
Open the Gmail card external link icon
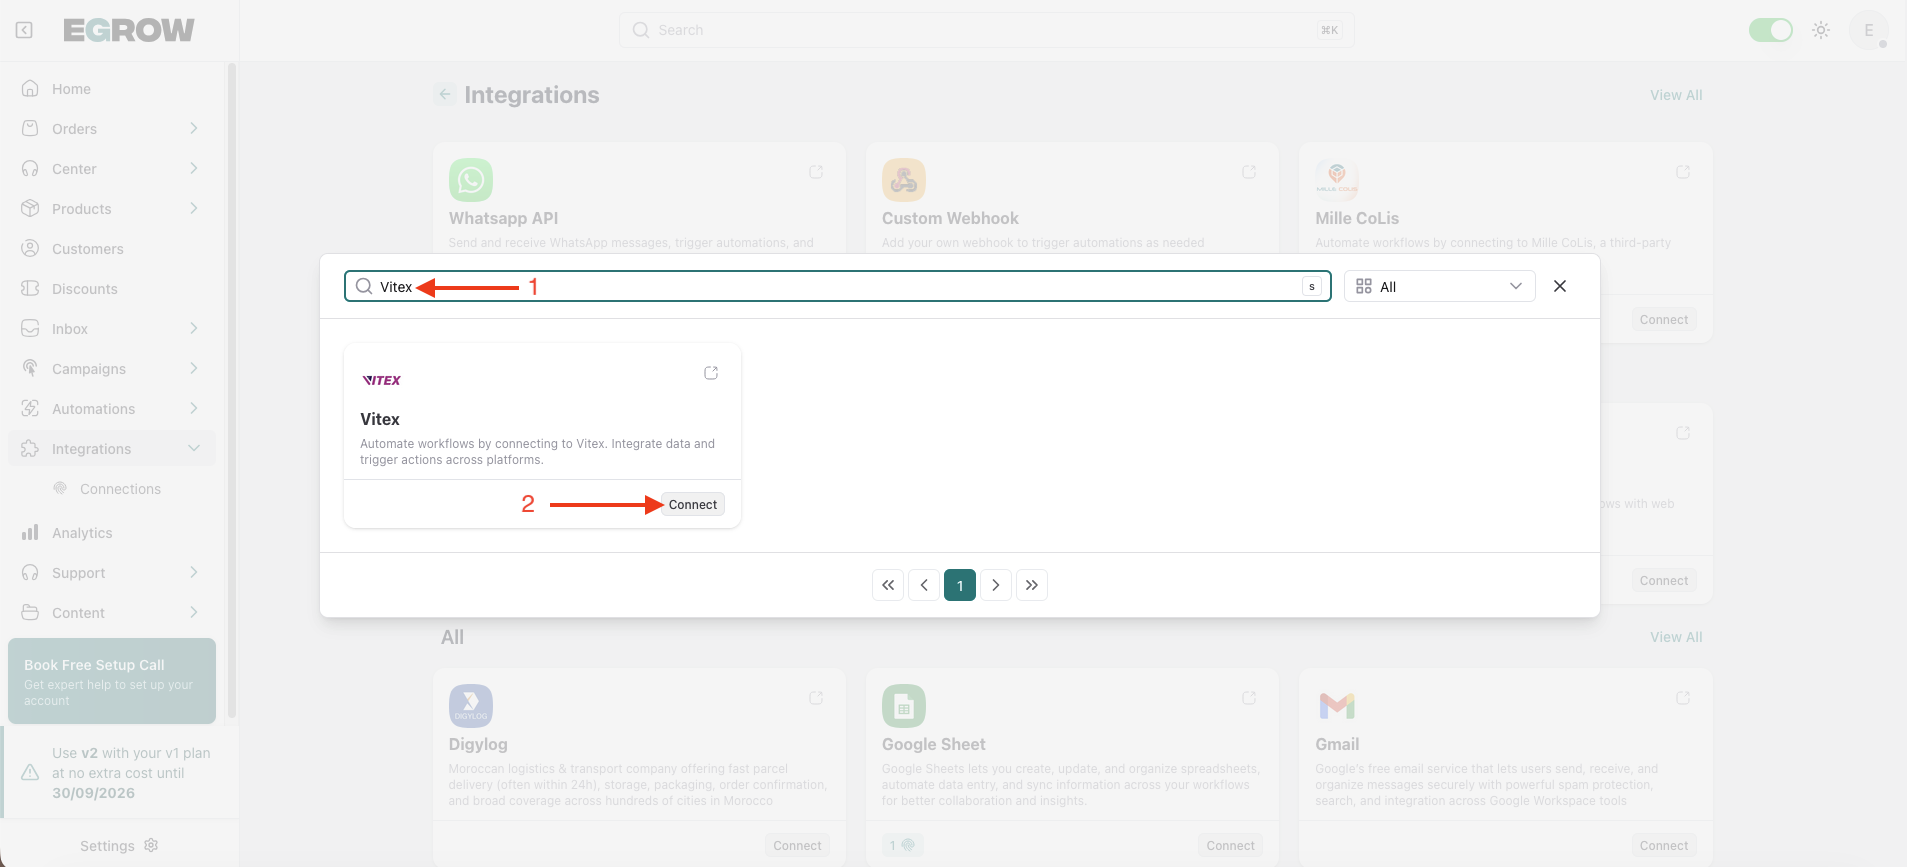click(x=1683, y=698)
